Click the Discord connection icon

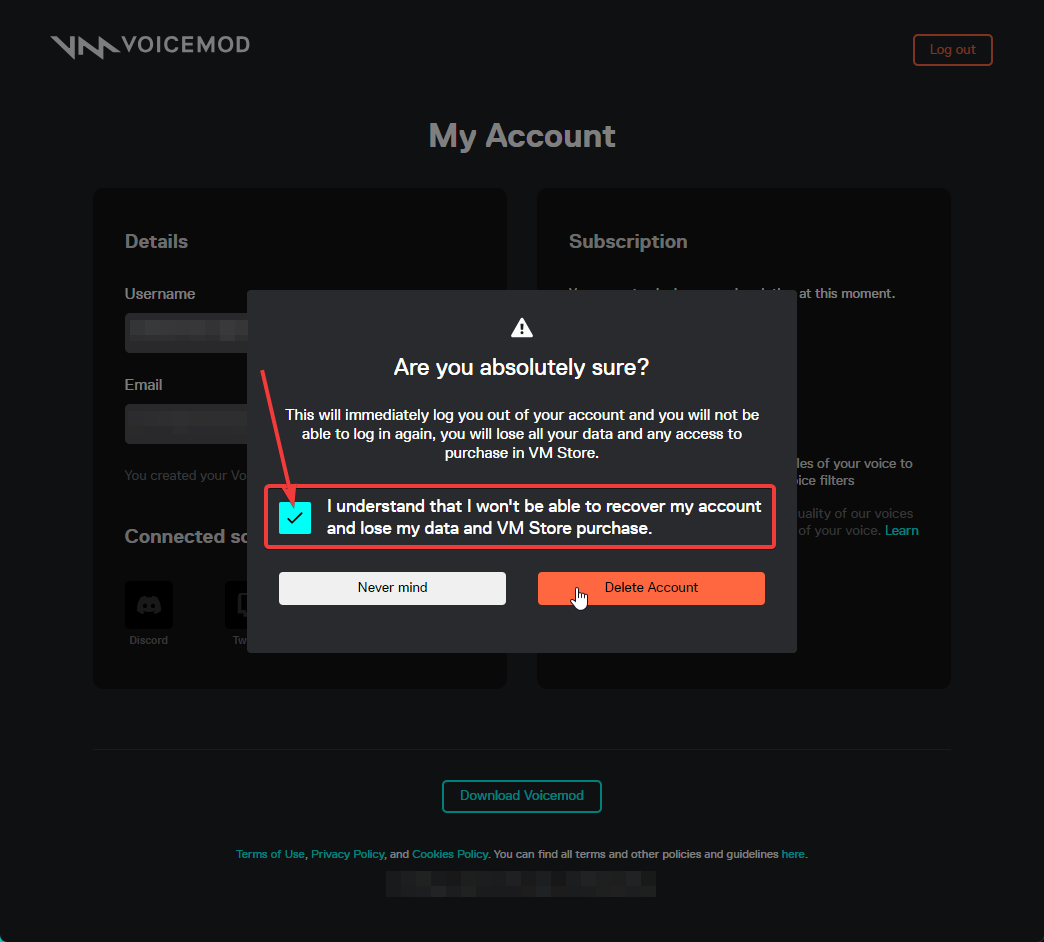click(148, 604)
